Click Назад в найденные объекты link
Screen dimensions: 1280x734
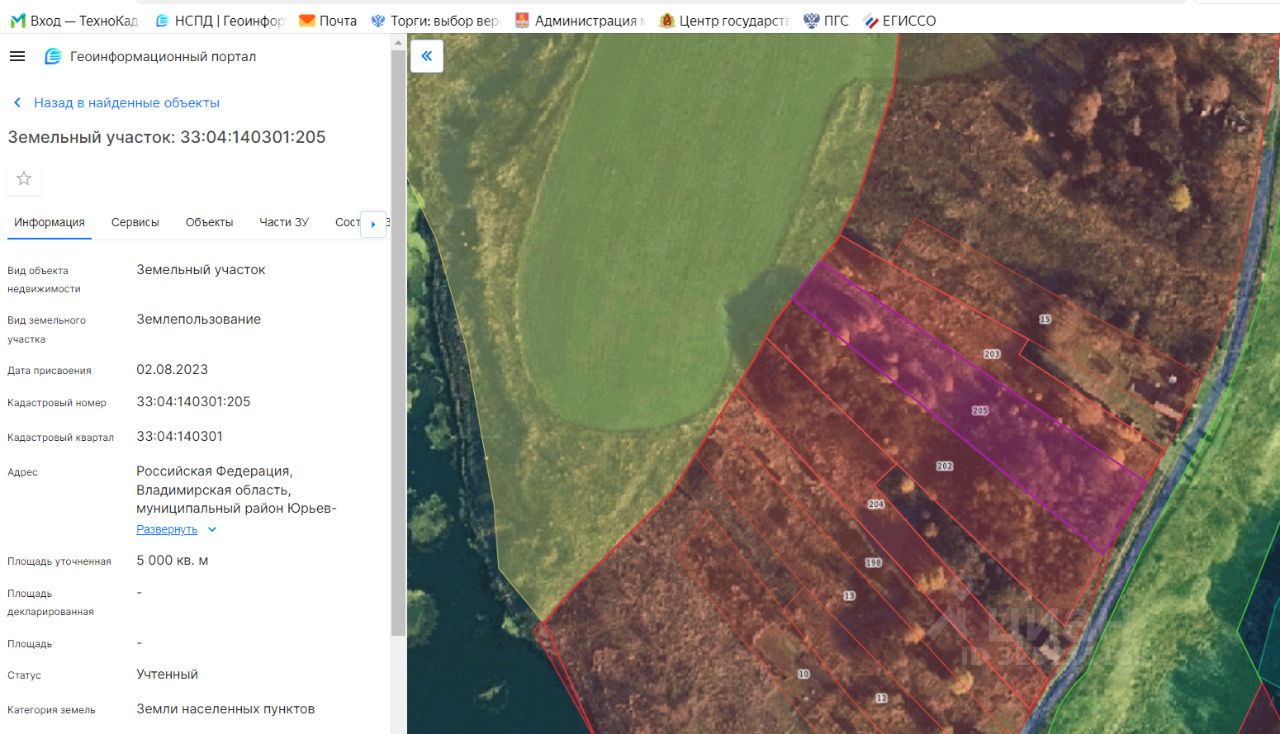point(126,103)
